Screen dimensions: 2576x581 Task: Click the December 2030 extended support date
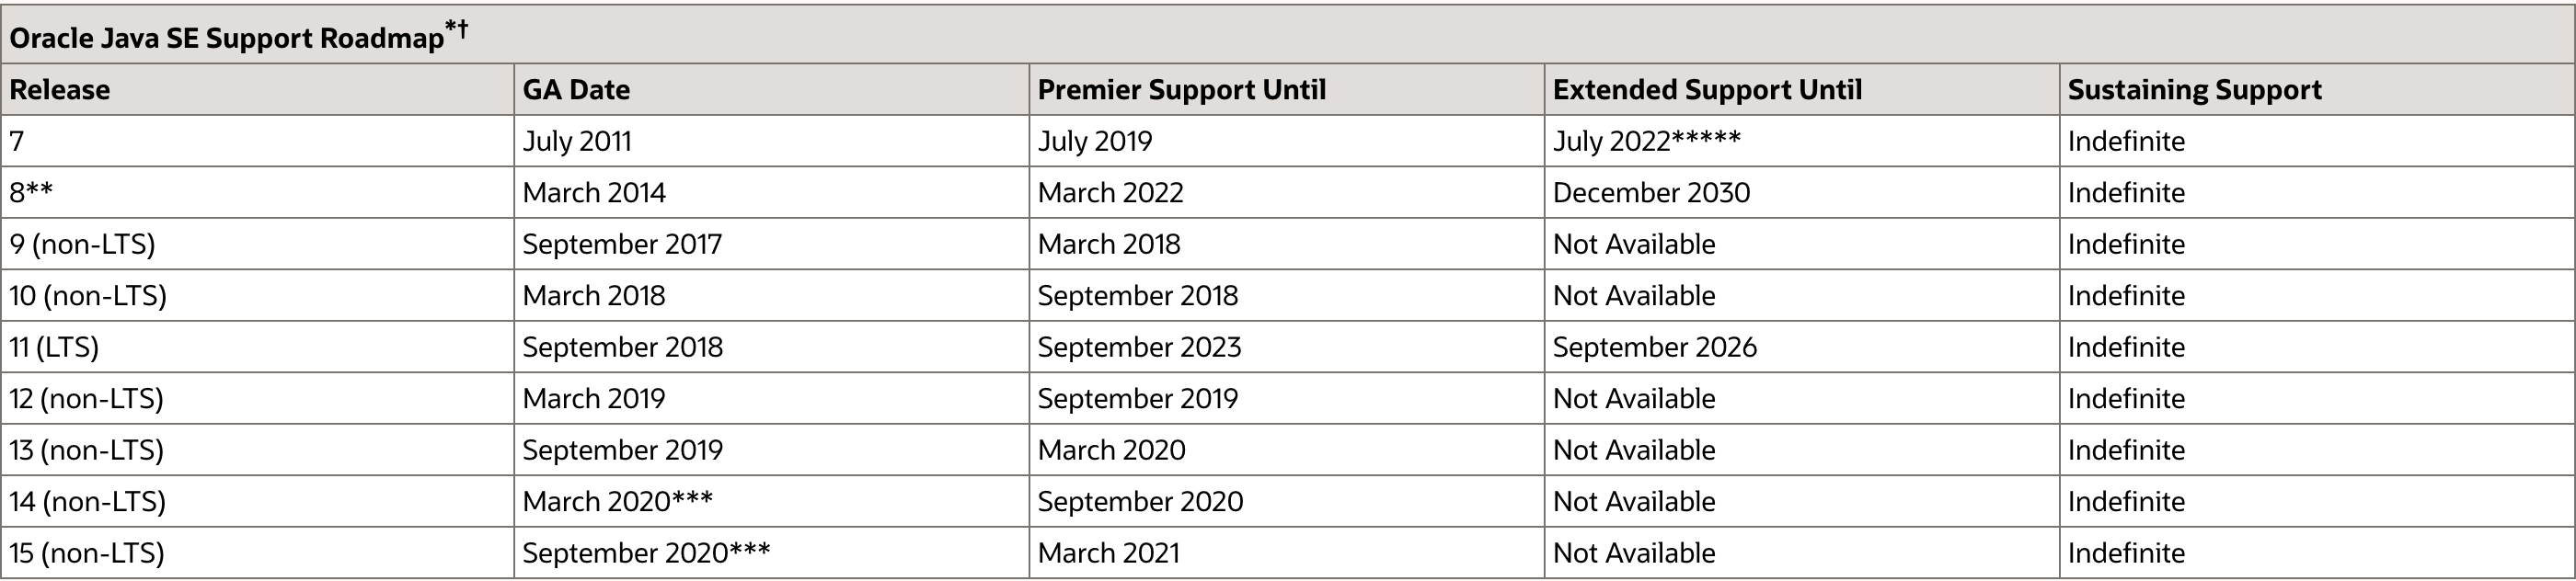pyautogui.click(x=1651, y=193)
